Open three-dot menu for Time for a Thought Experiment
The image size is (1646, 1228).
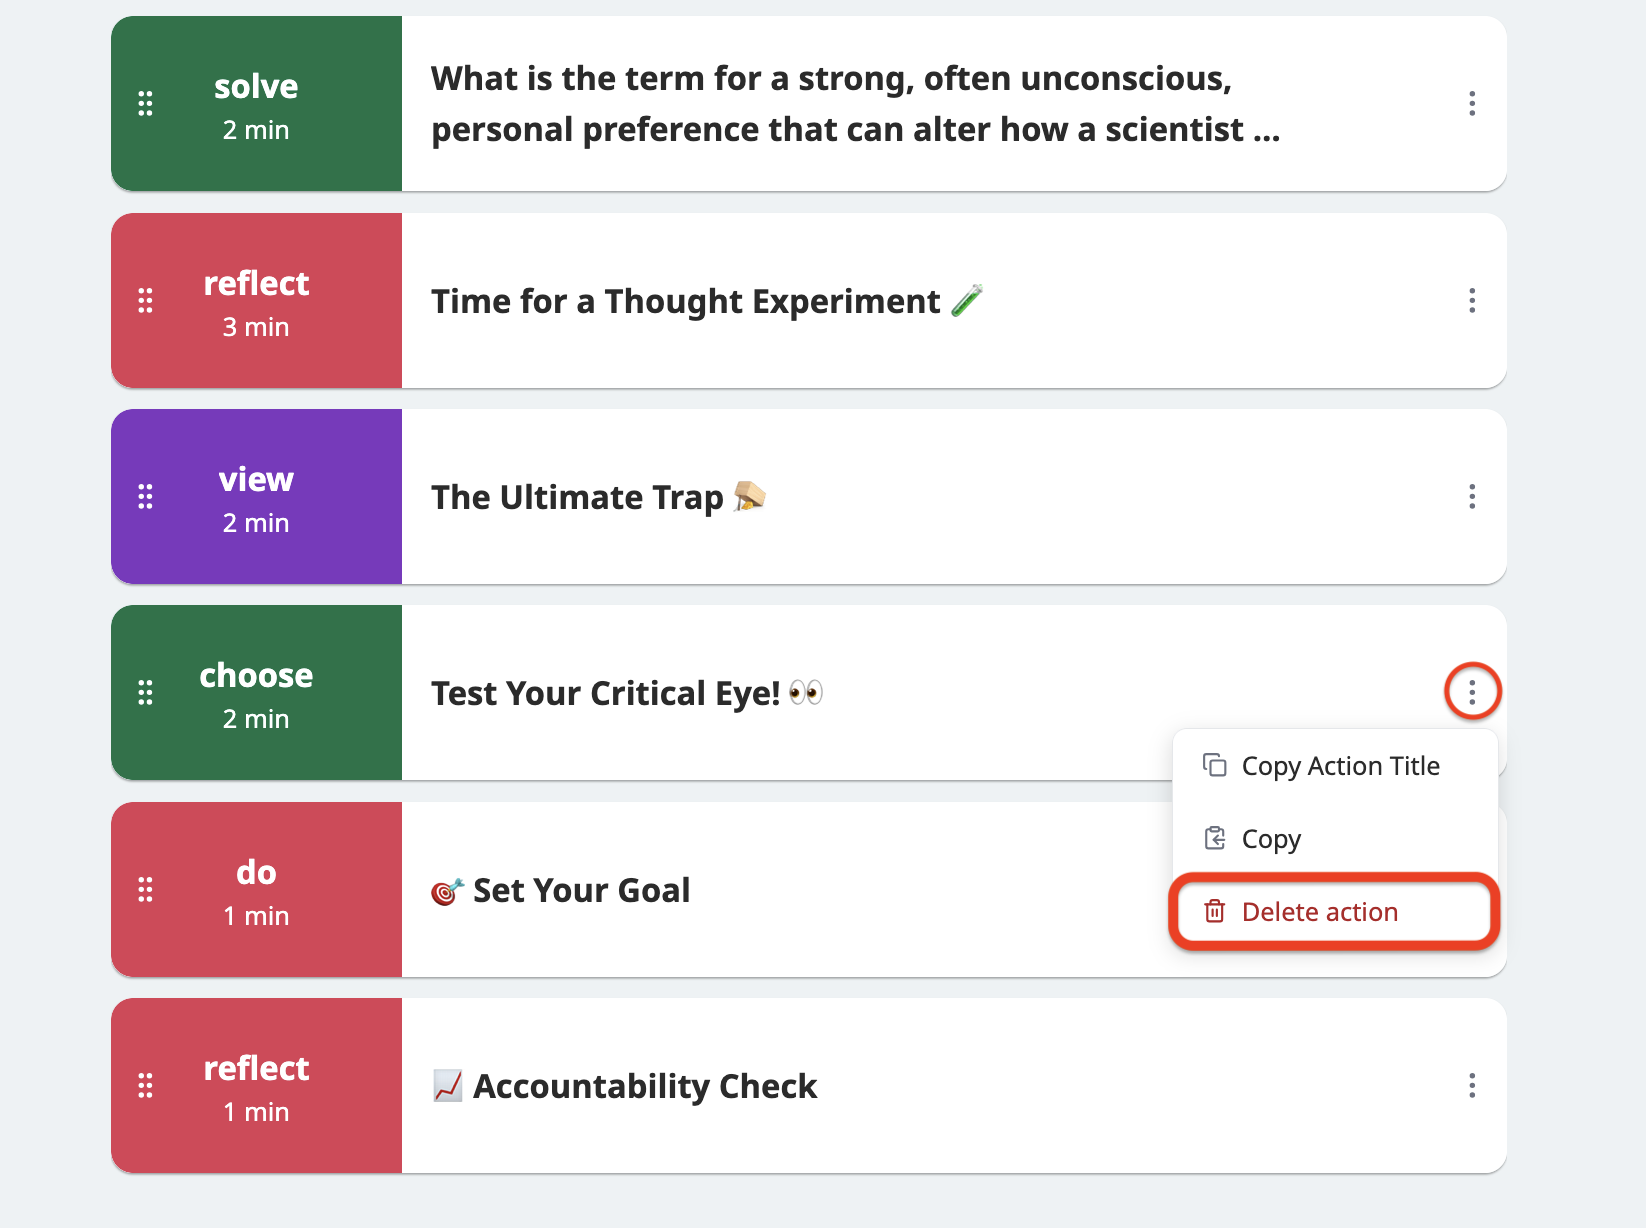tap(1472, 301)
